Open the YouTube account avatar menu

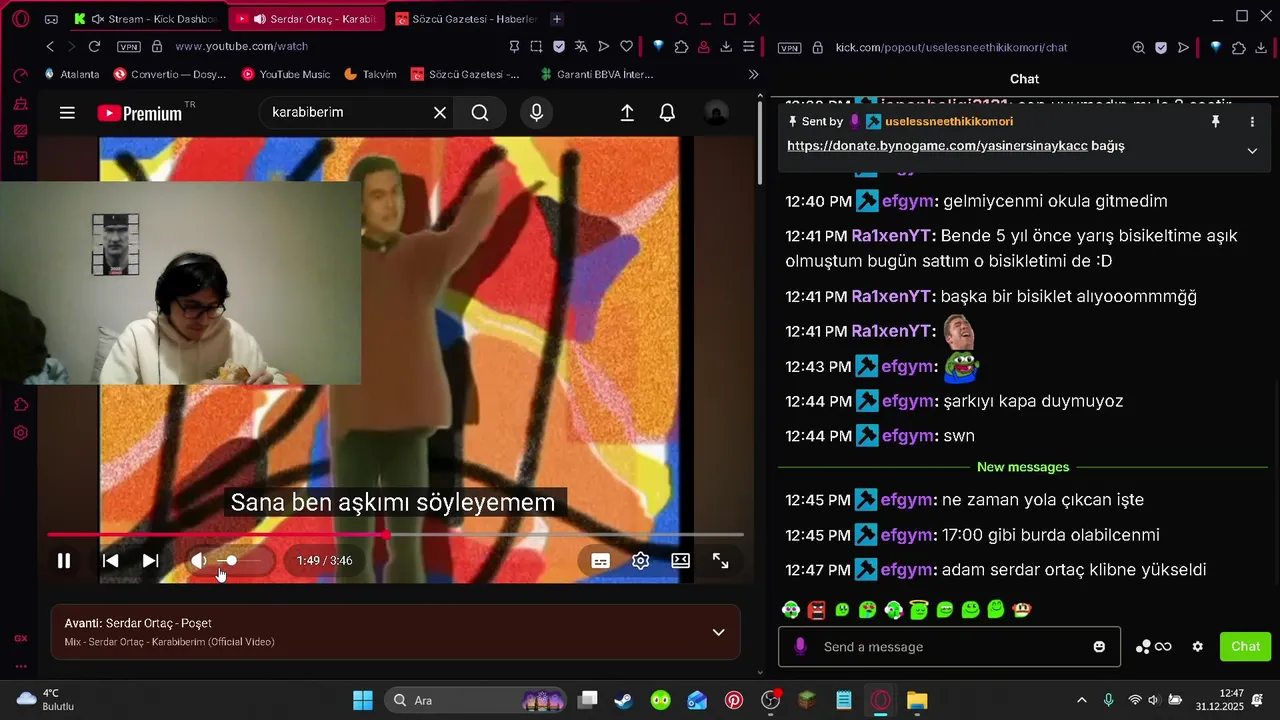(716, 113)
